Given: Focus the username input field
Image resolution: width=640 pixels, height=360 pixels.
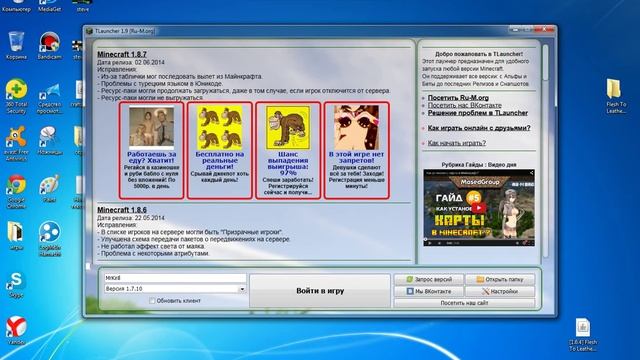Looking at the screenshot, I should pos(175,278).
